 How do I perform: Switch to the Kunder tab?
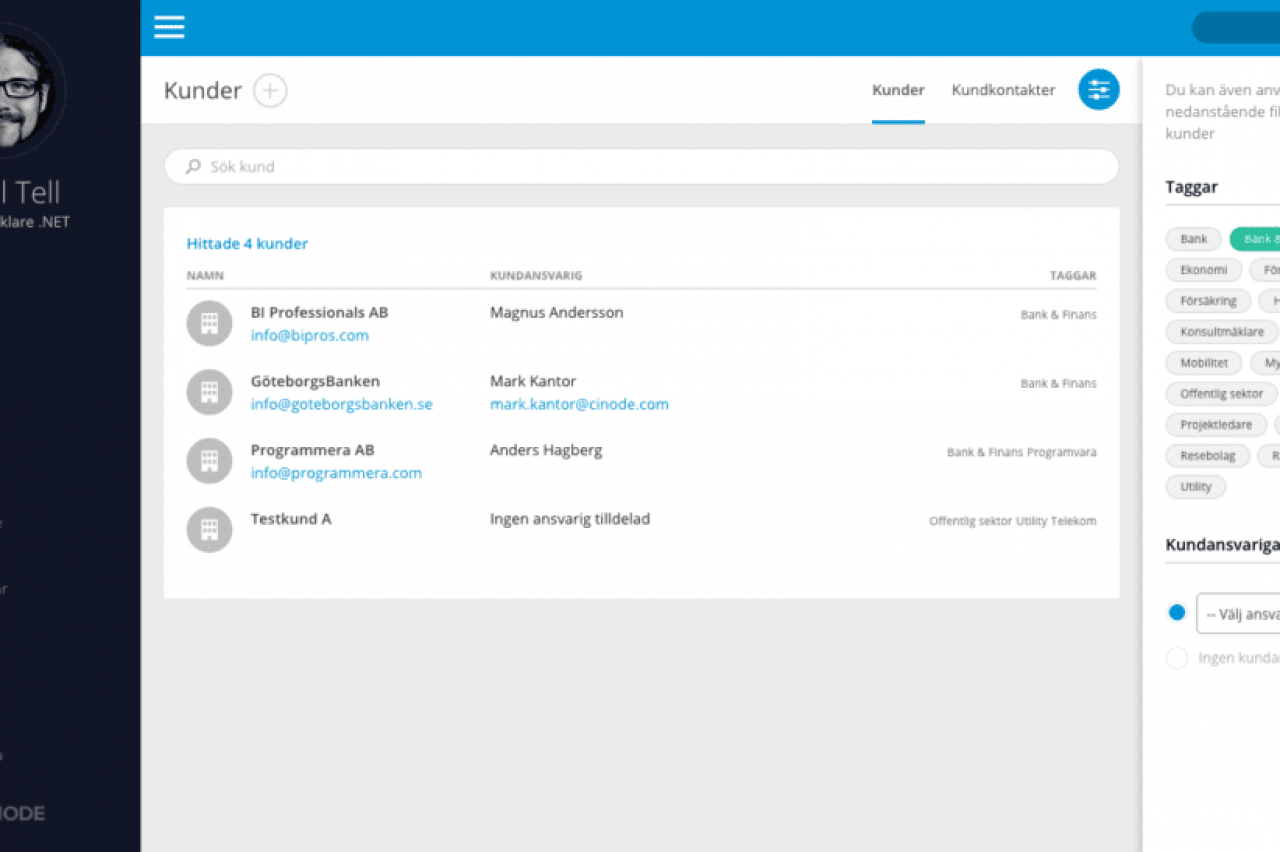[x=898, y=90]
